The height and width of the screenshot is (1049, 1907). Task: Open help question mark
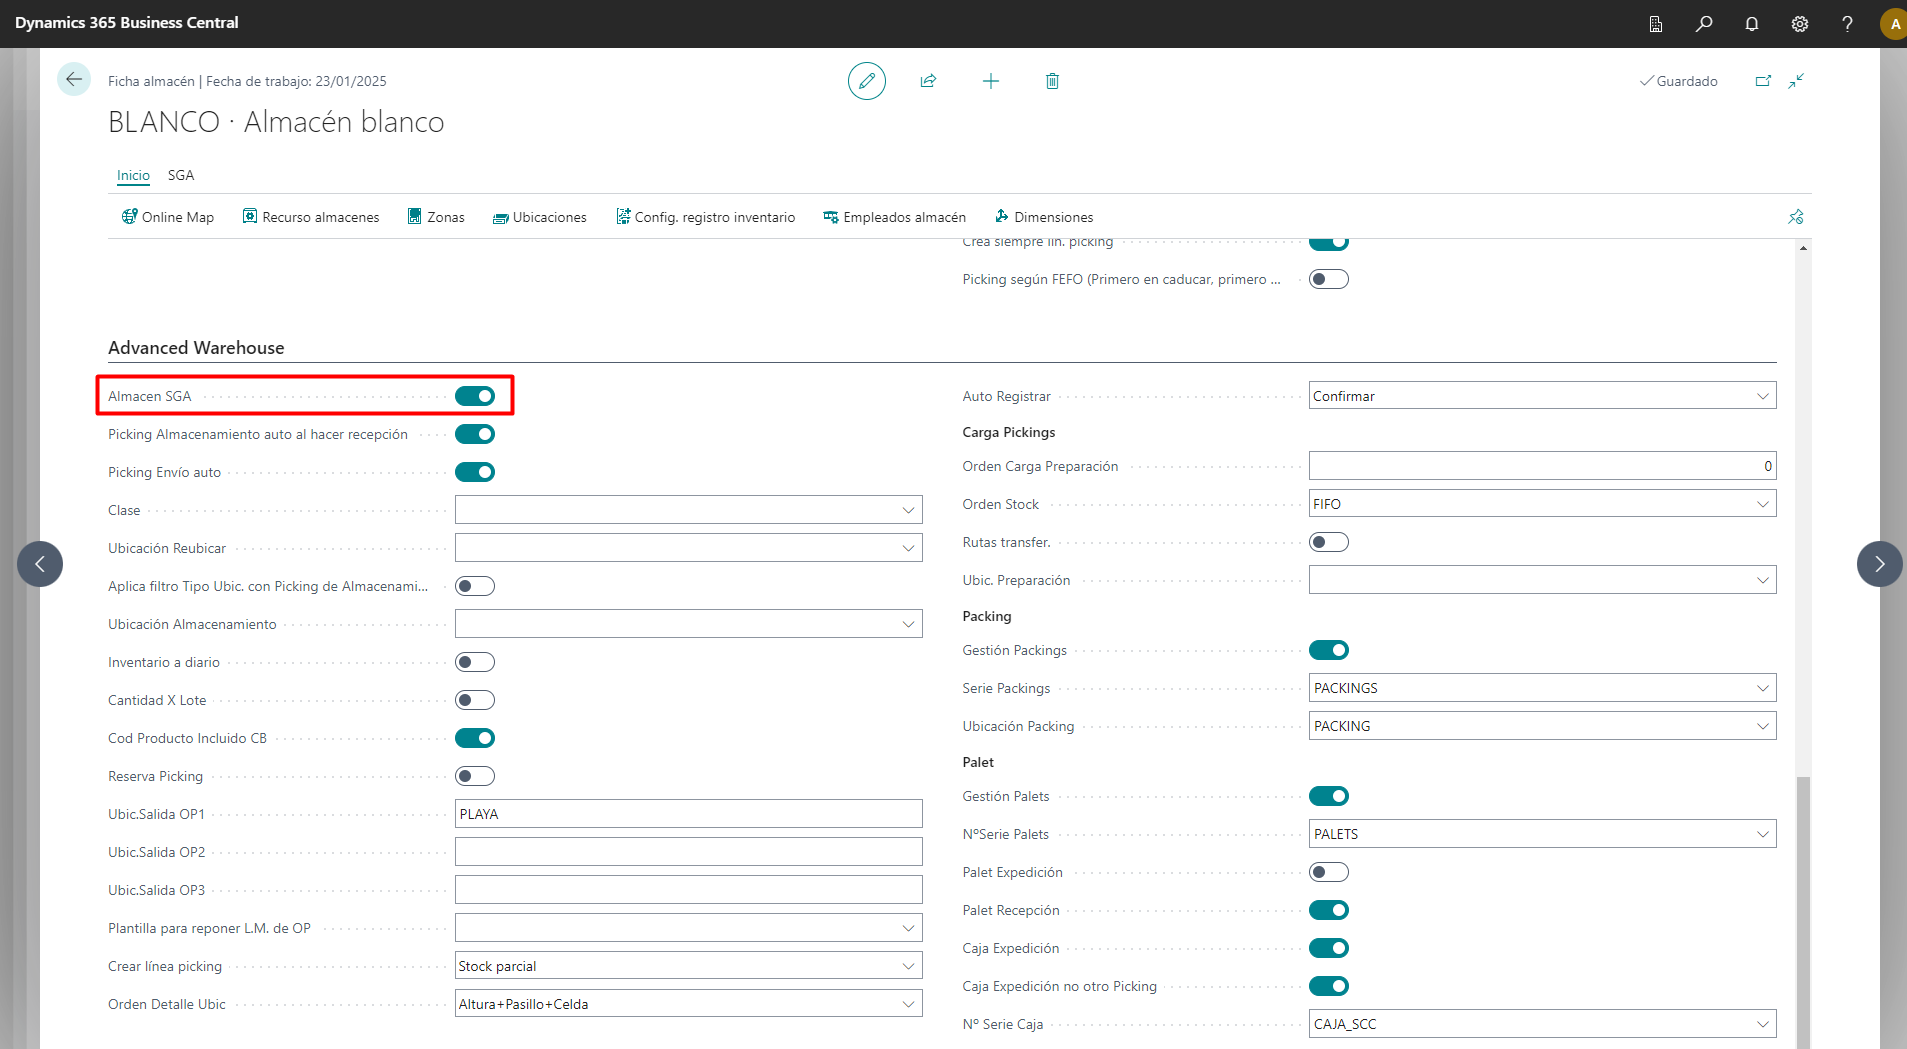pos(1847,24)
